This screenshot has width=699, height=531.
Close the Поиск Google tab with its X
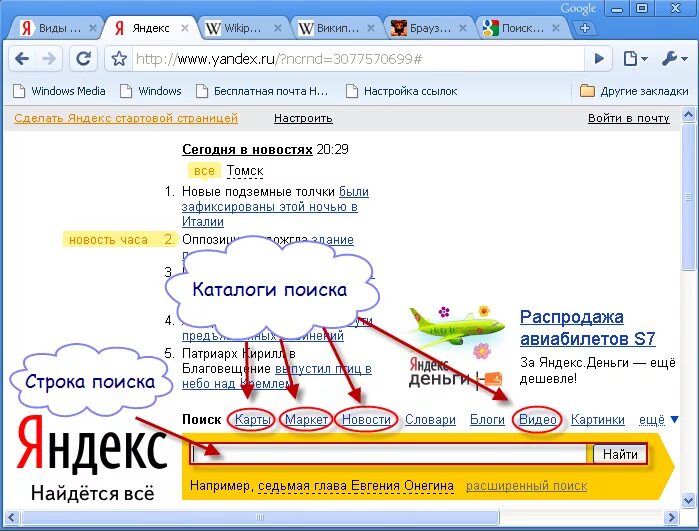[x=556, y=28]
